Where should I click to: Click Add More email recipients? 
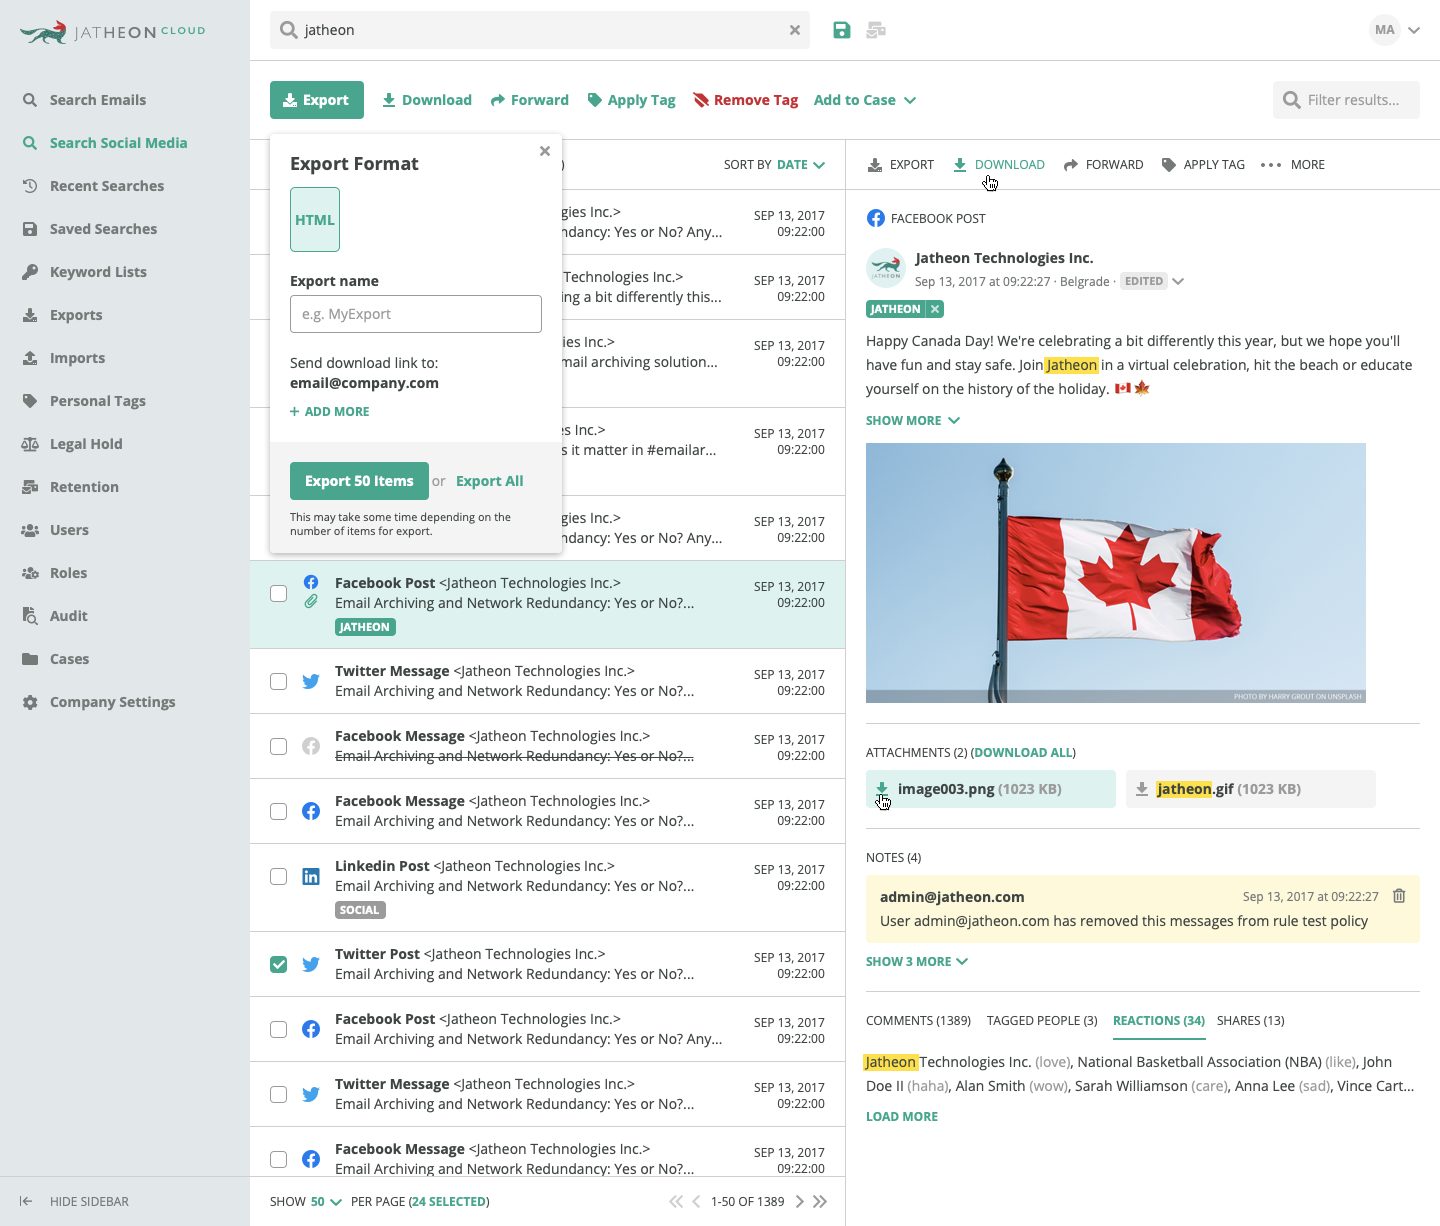(330, 412)
